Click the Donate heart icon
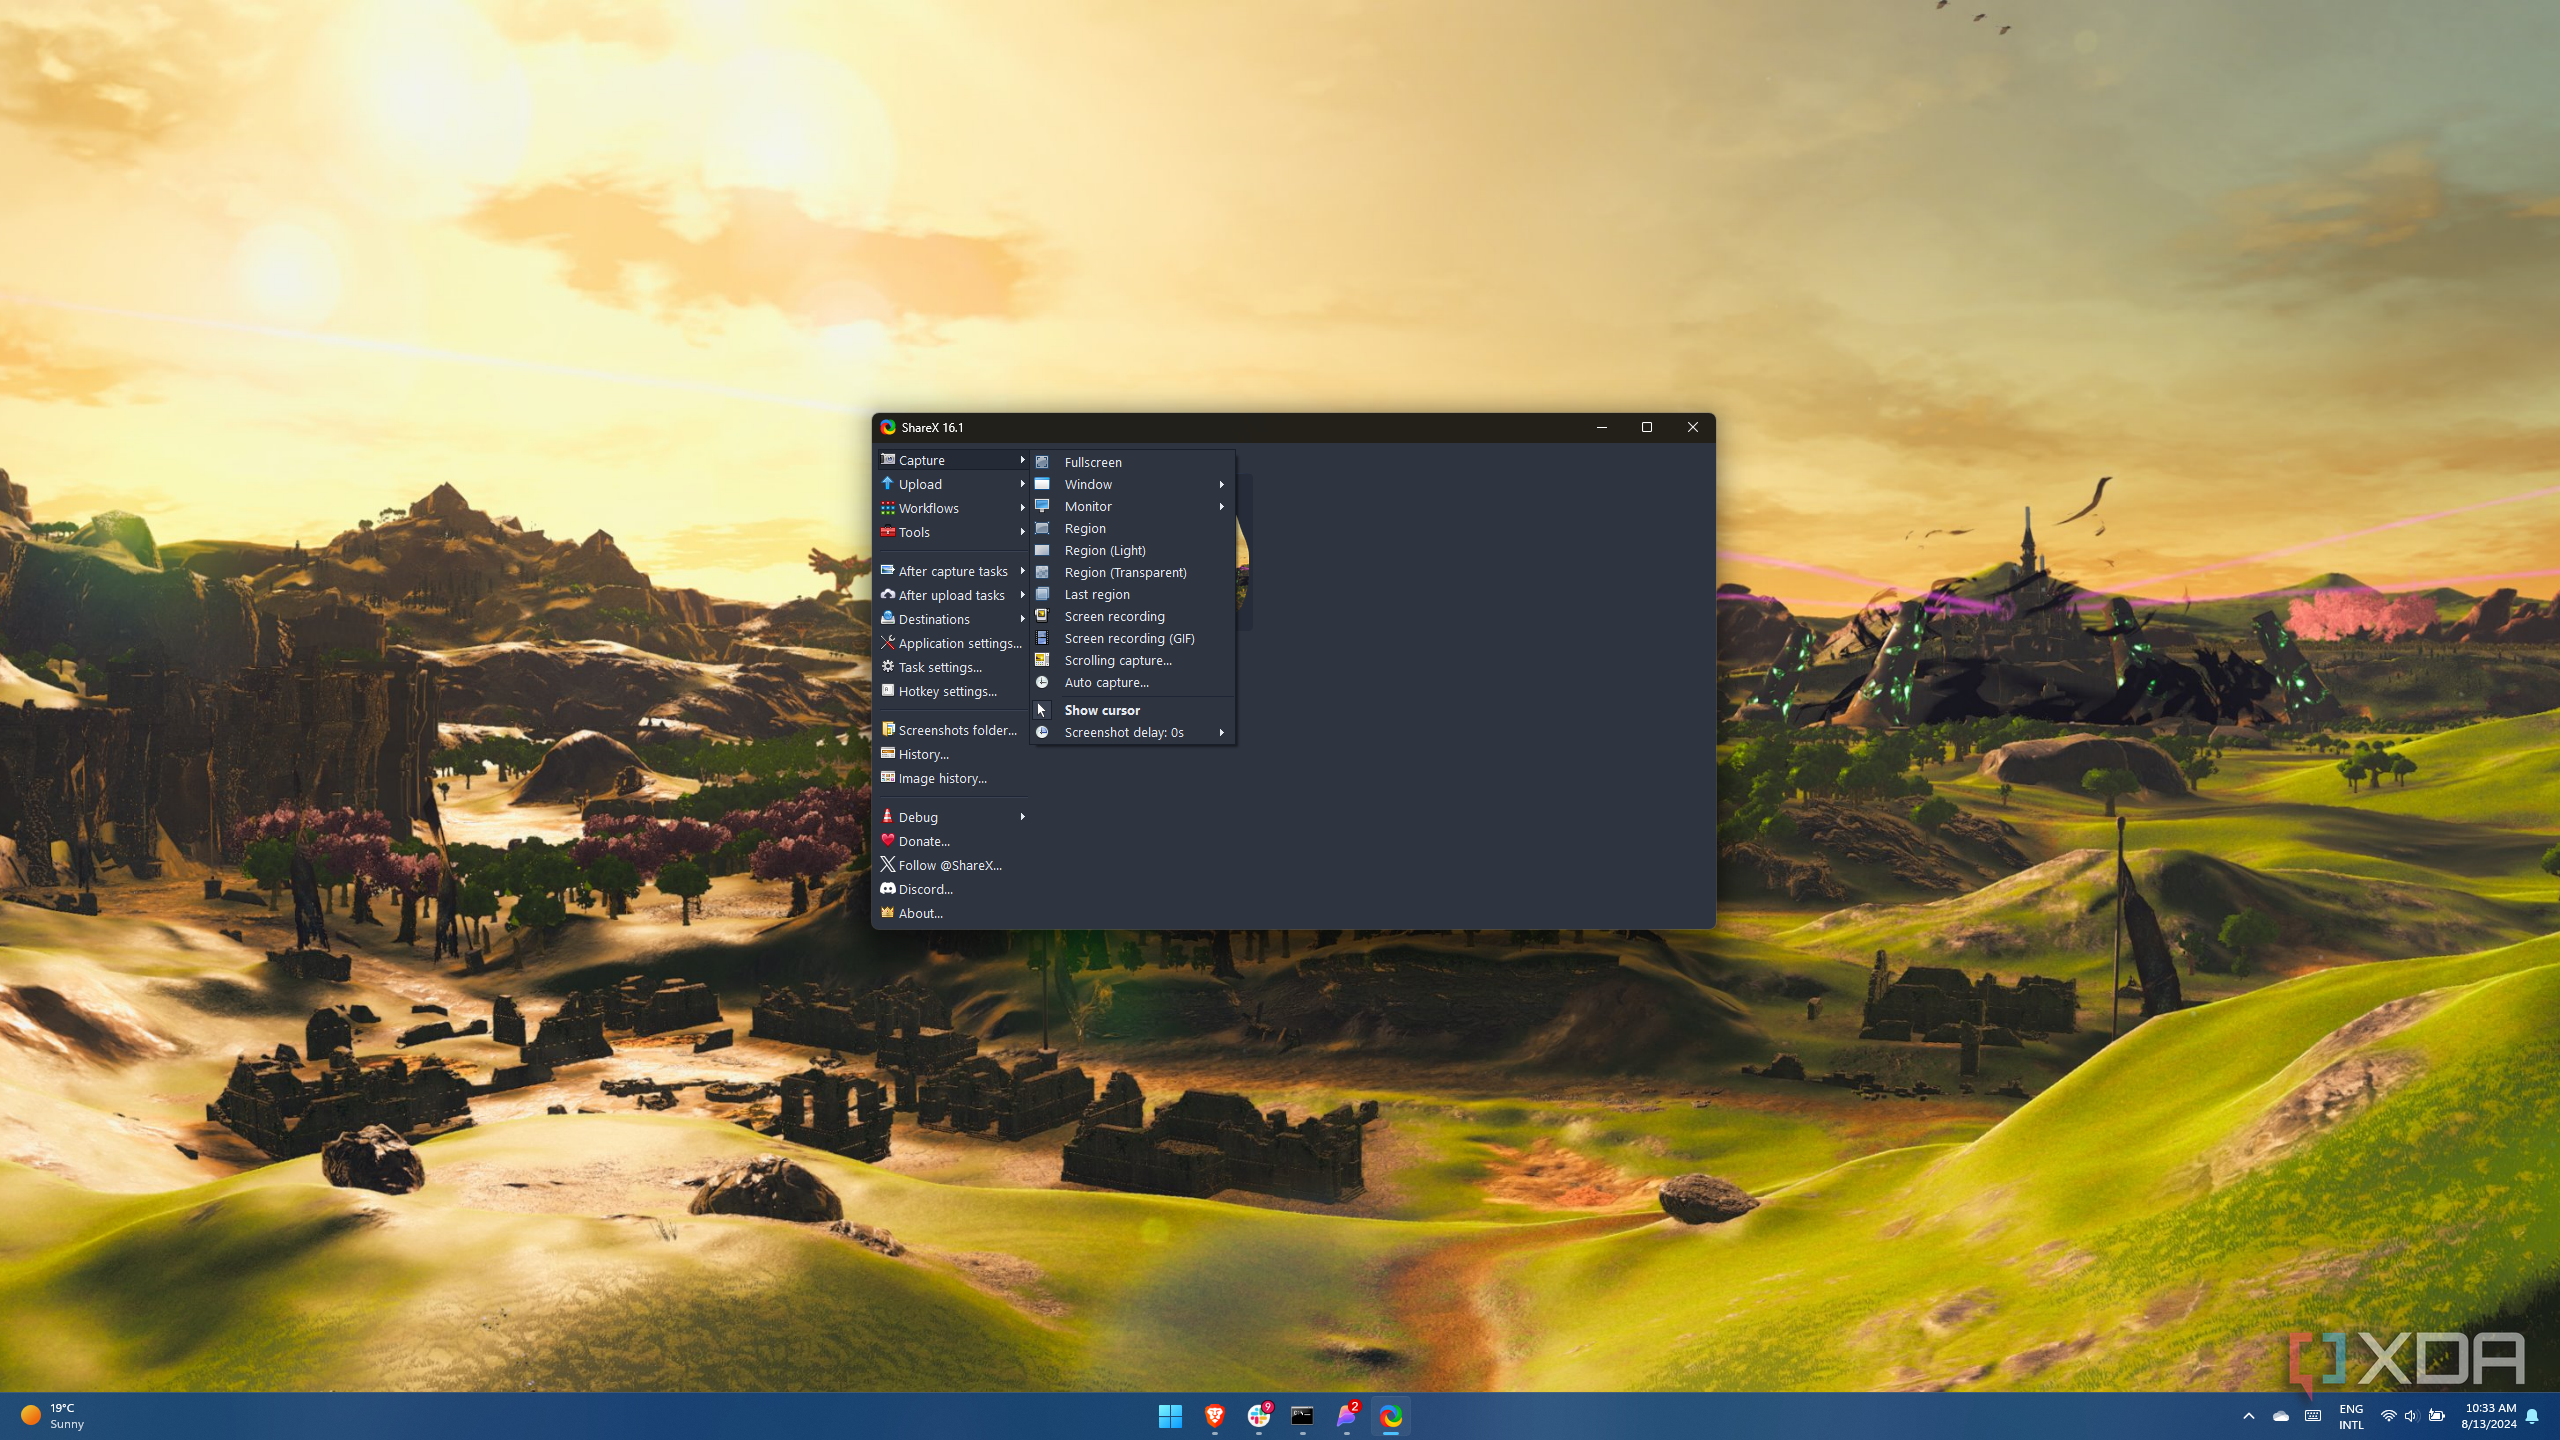Viewport: 2560px width, 1440px height. pos(887,841)
